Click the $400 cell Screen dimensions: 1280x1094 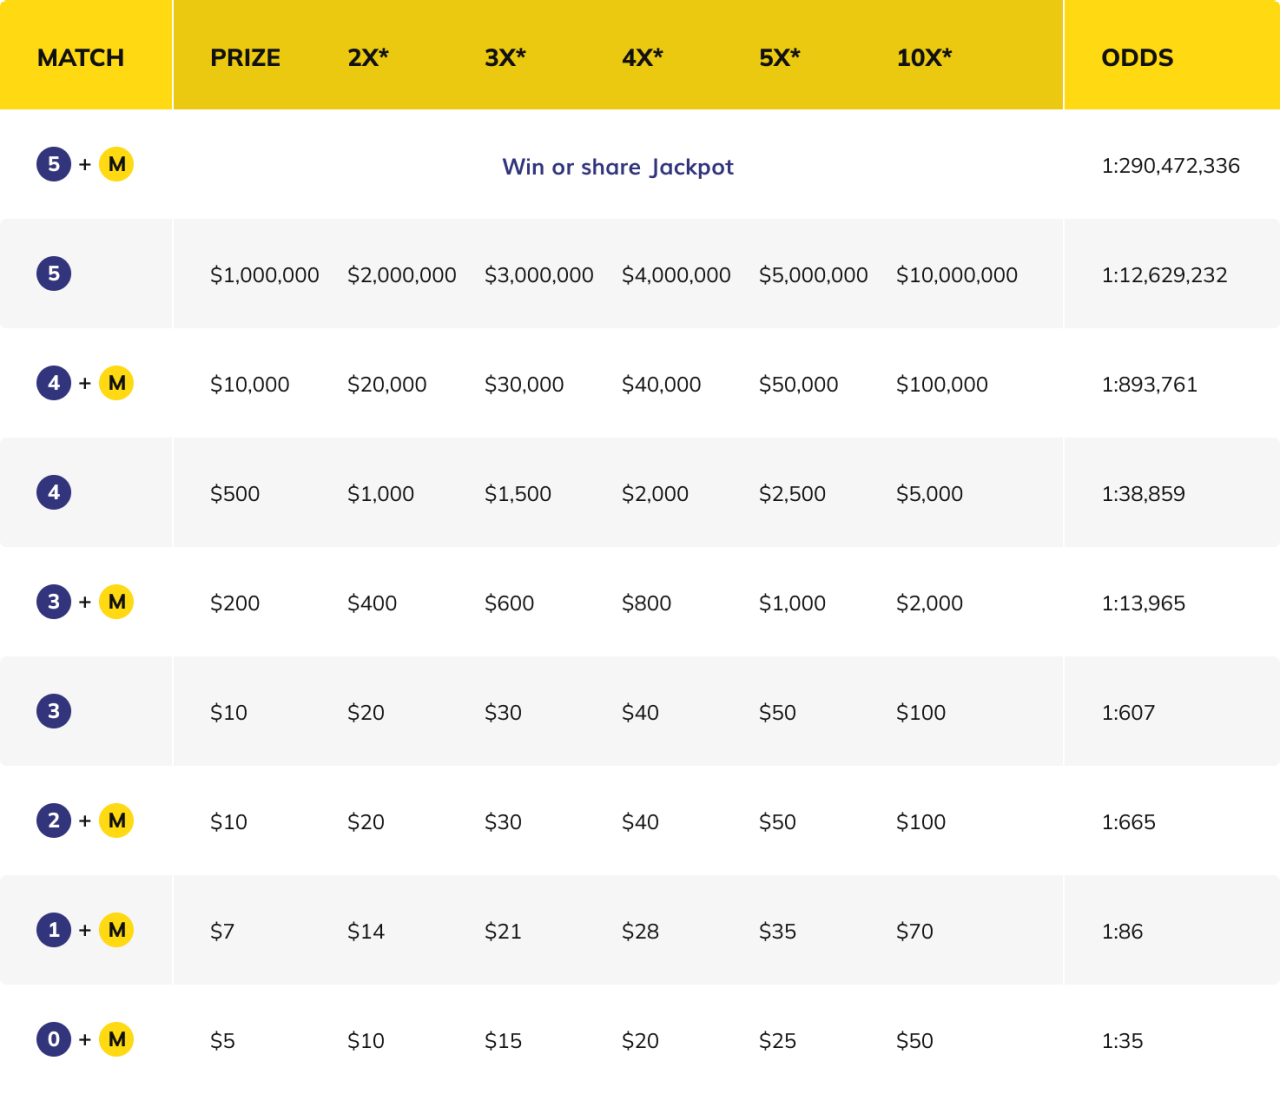(372, 604)
